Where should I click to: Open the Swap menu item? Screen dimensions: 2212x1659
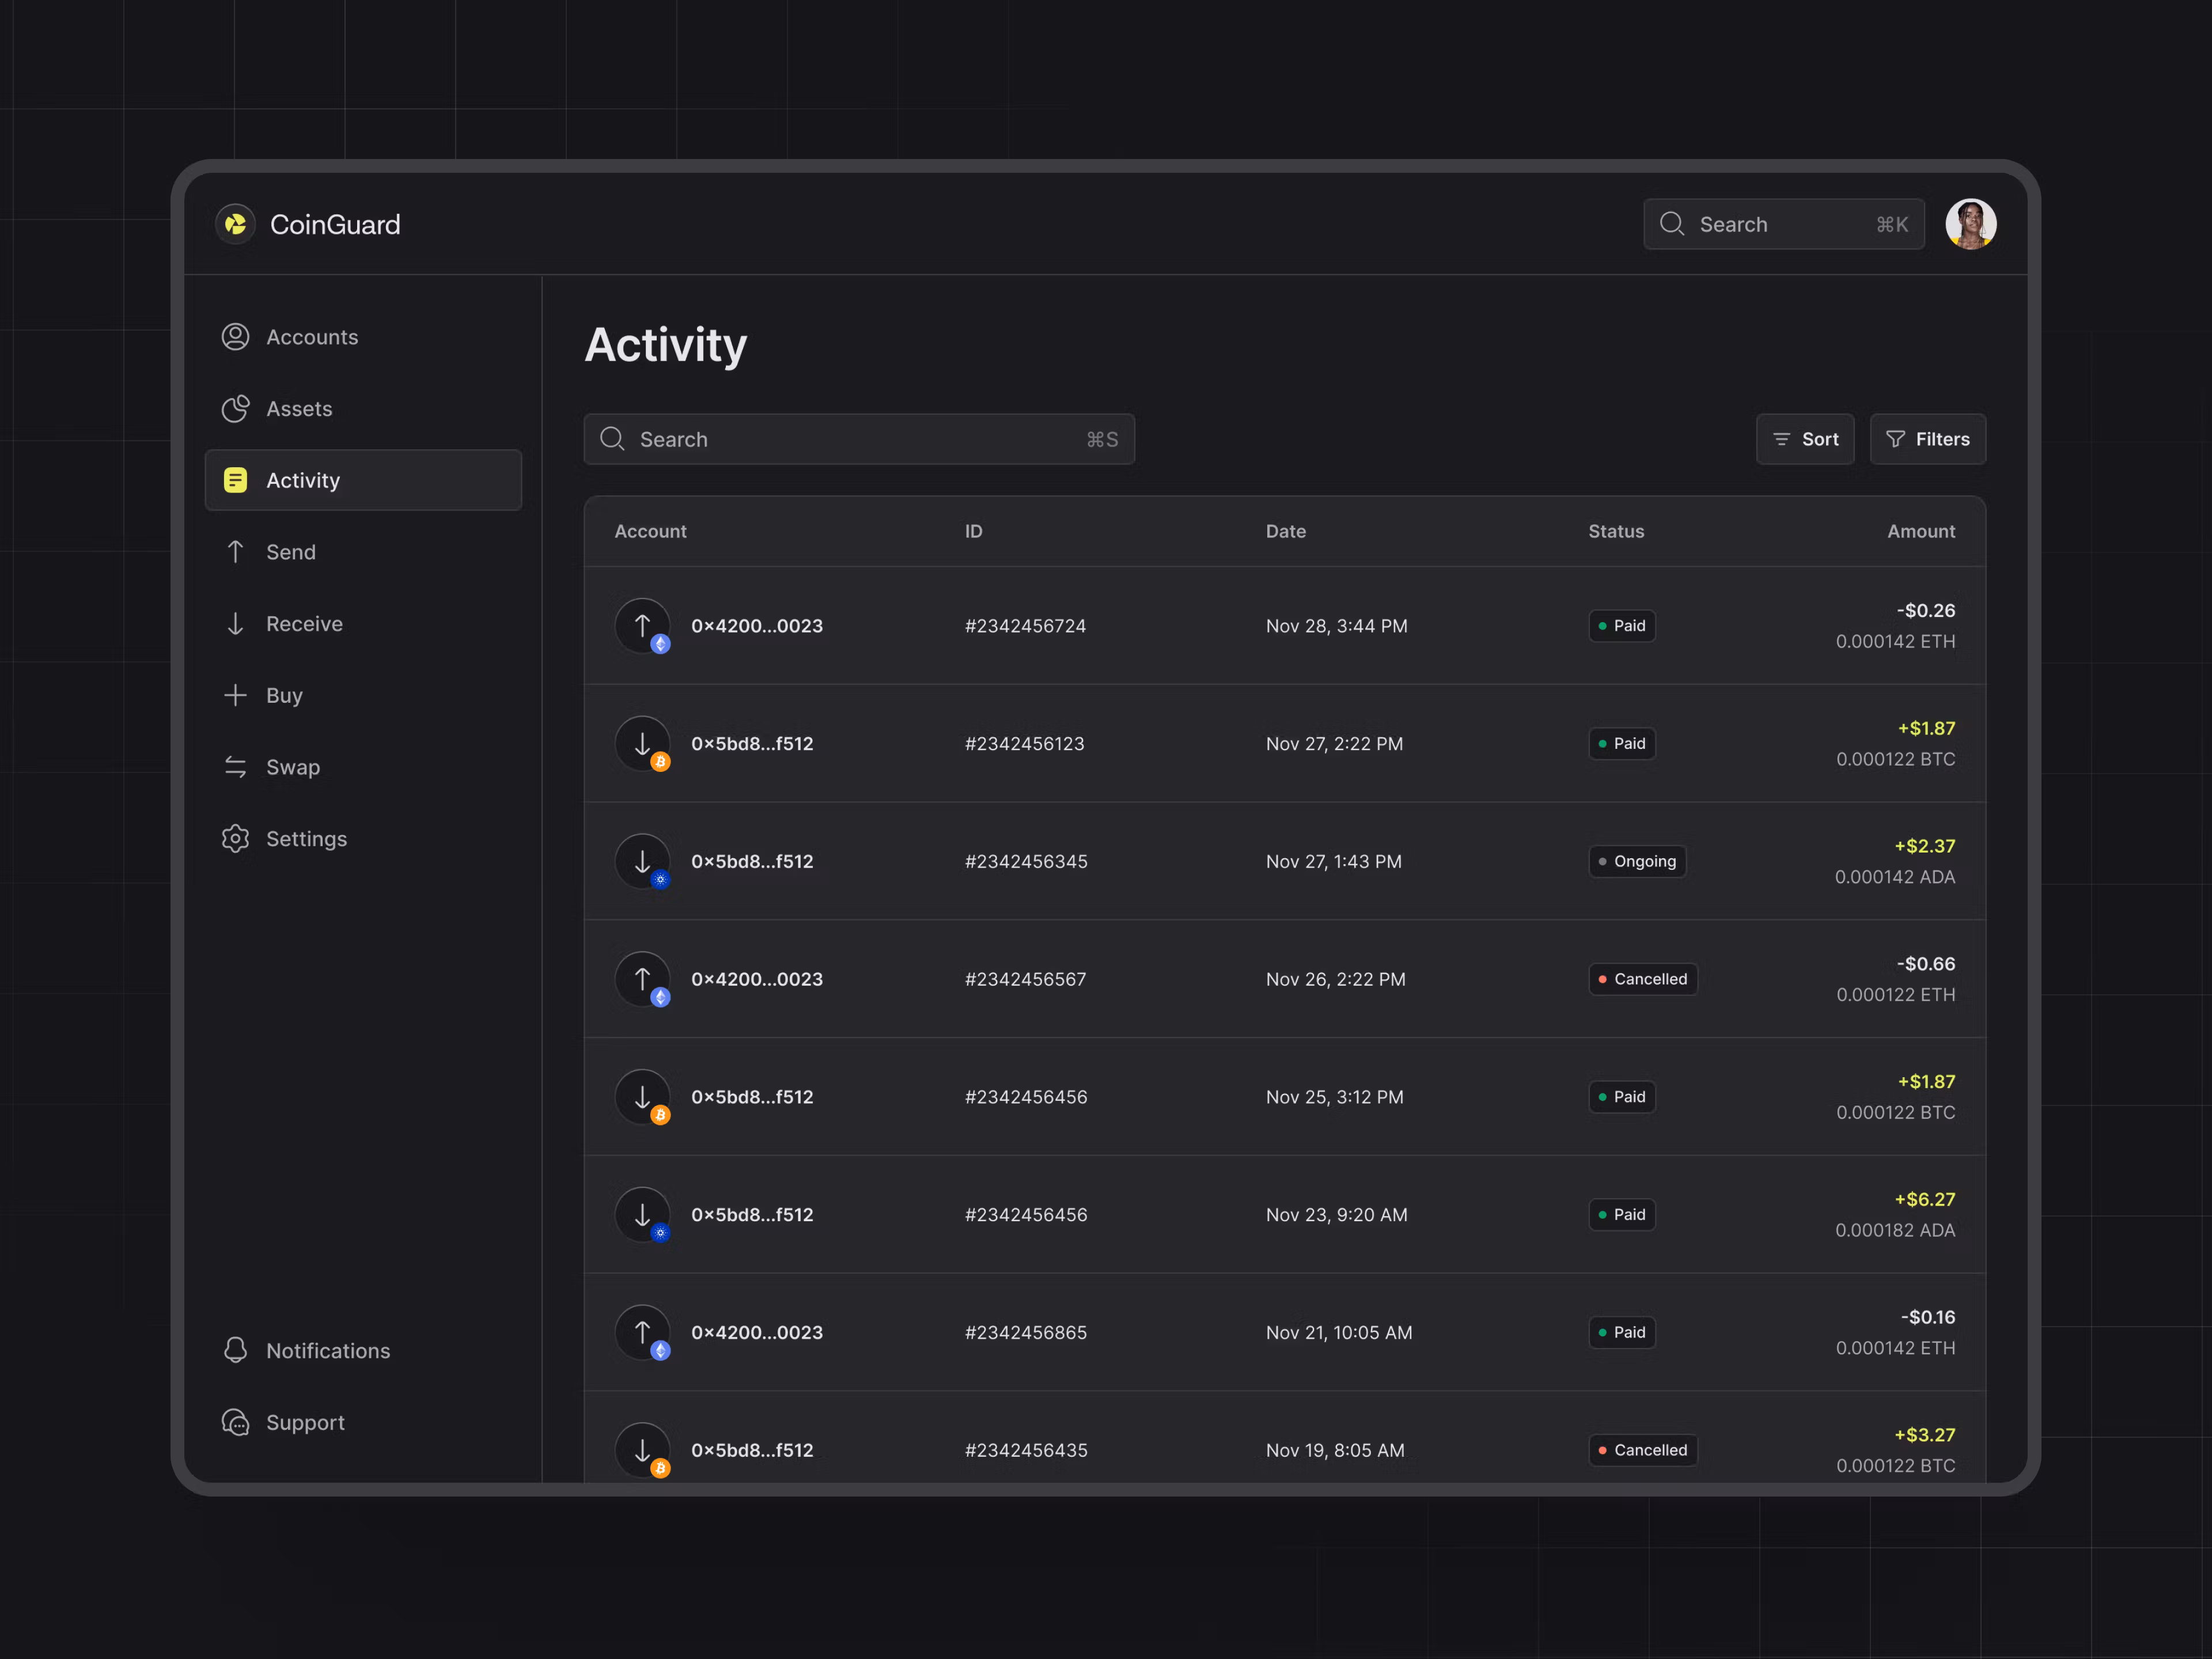[x=292, y=767]
